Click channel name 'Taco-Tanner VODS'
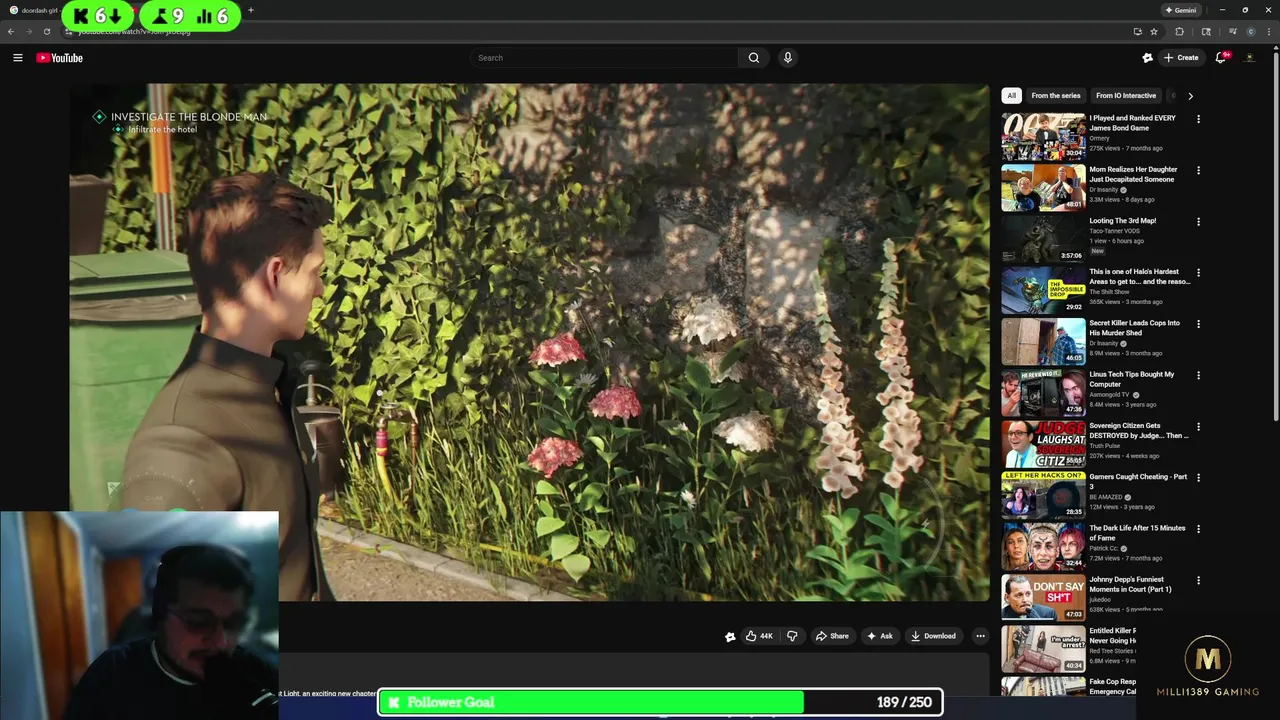Screen dimensions: 1280x720 coord(1114,231)
